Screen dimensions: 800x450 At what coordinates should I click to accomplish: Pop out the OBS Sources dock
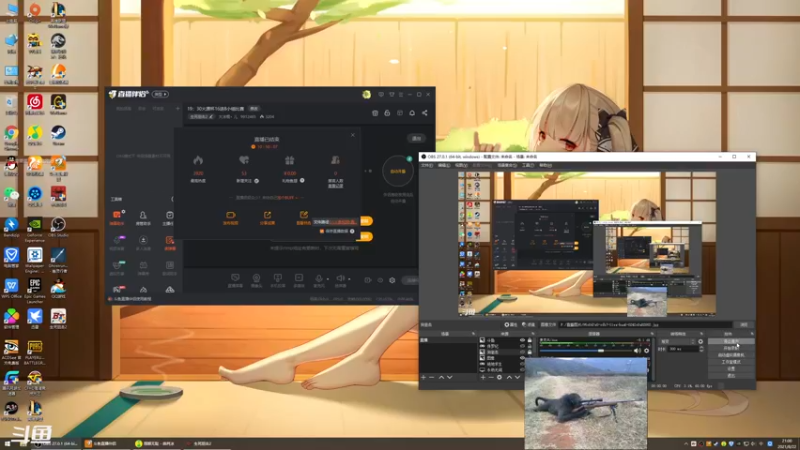coord(533,334)
